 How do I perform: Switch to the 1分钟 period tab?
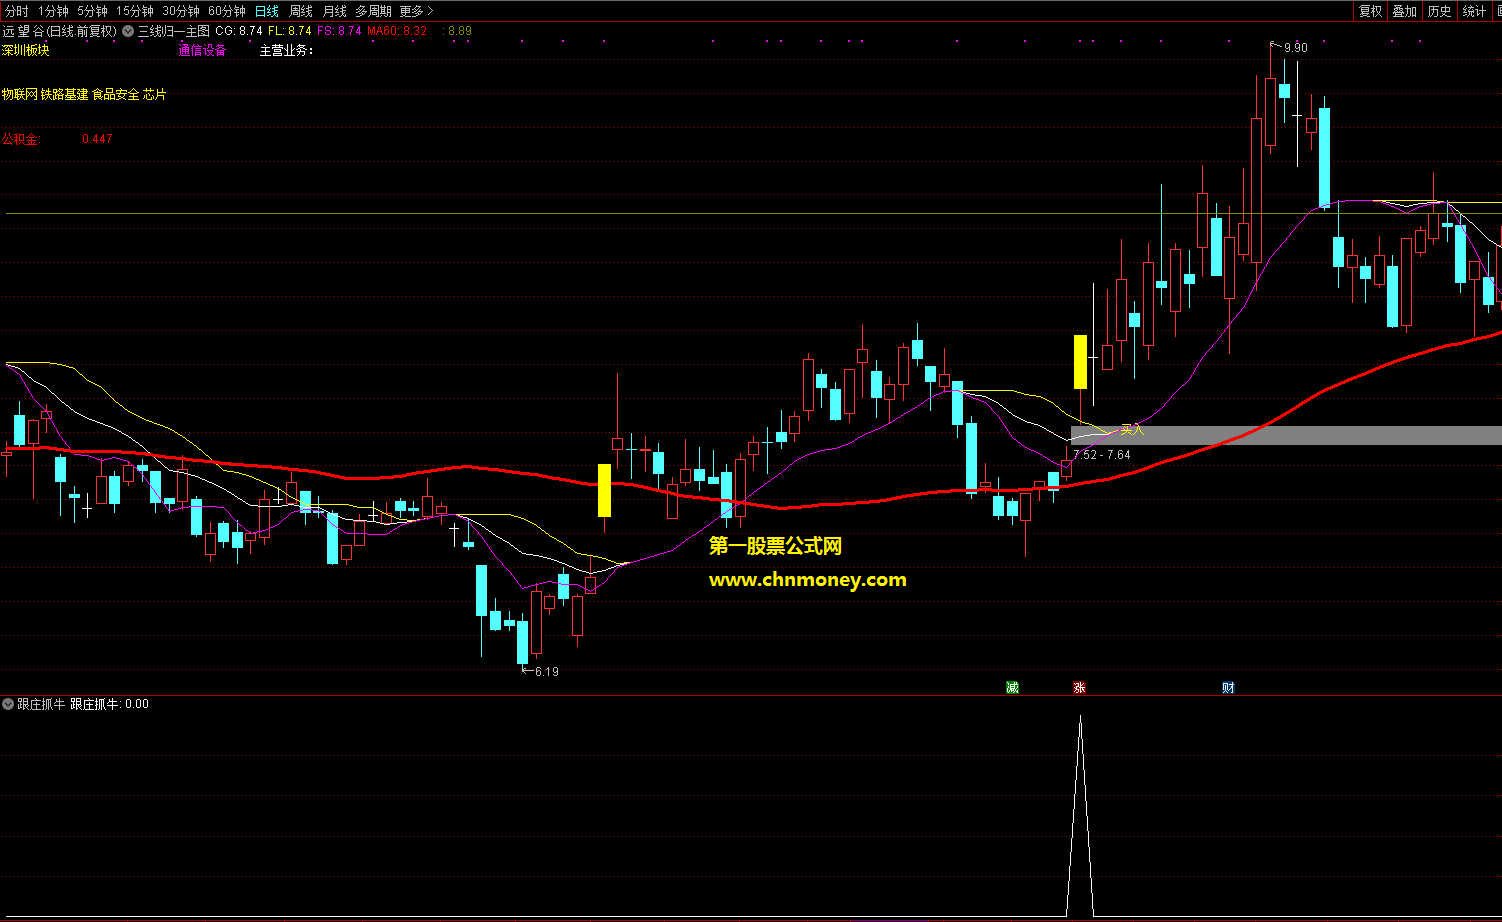[53, 11]
